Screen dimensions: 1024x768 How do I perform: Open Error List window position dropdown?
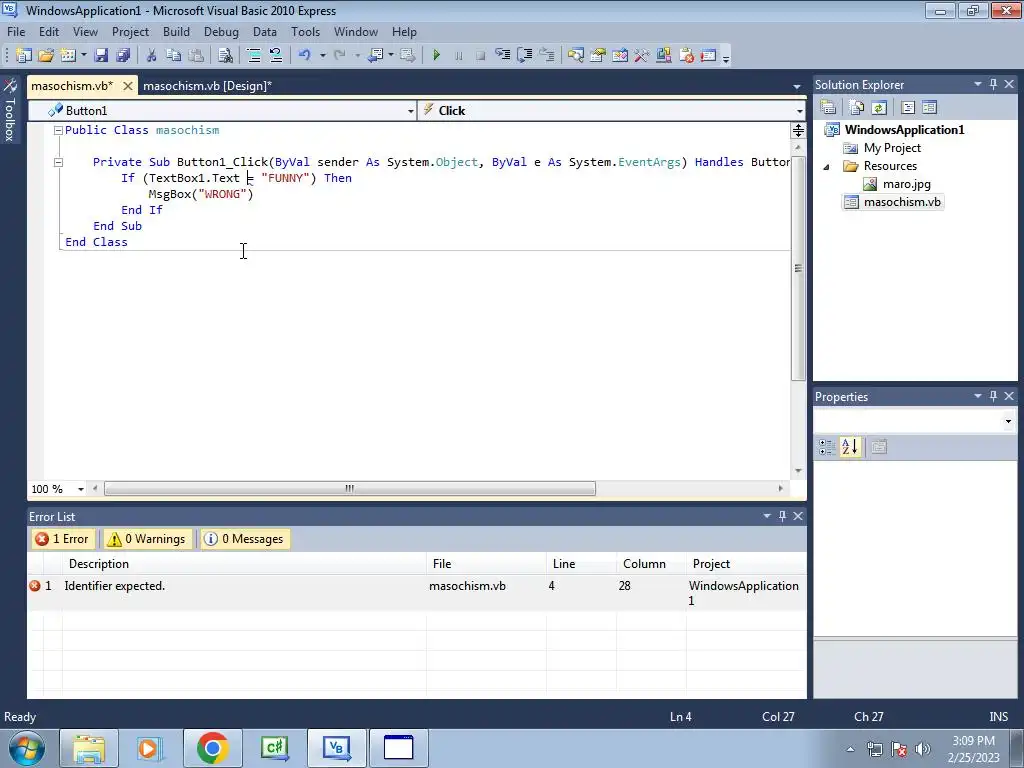(767, 516)
